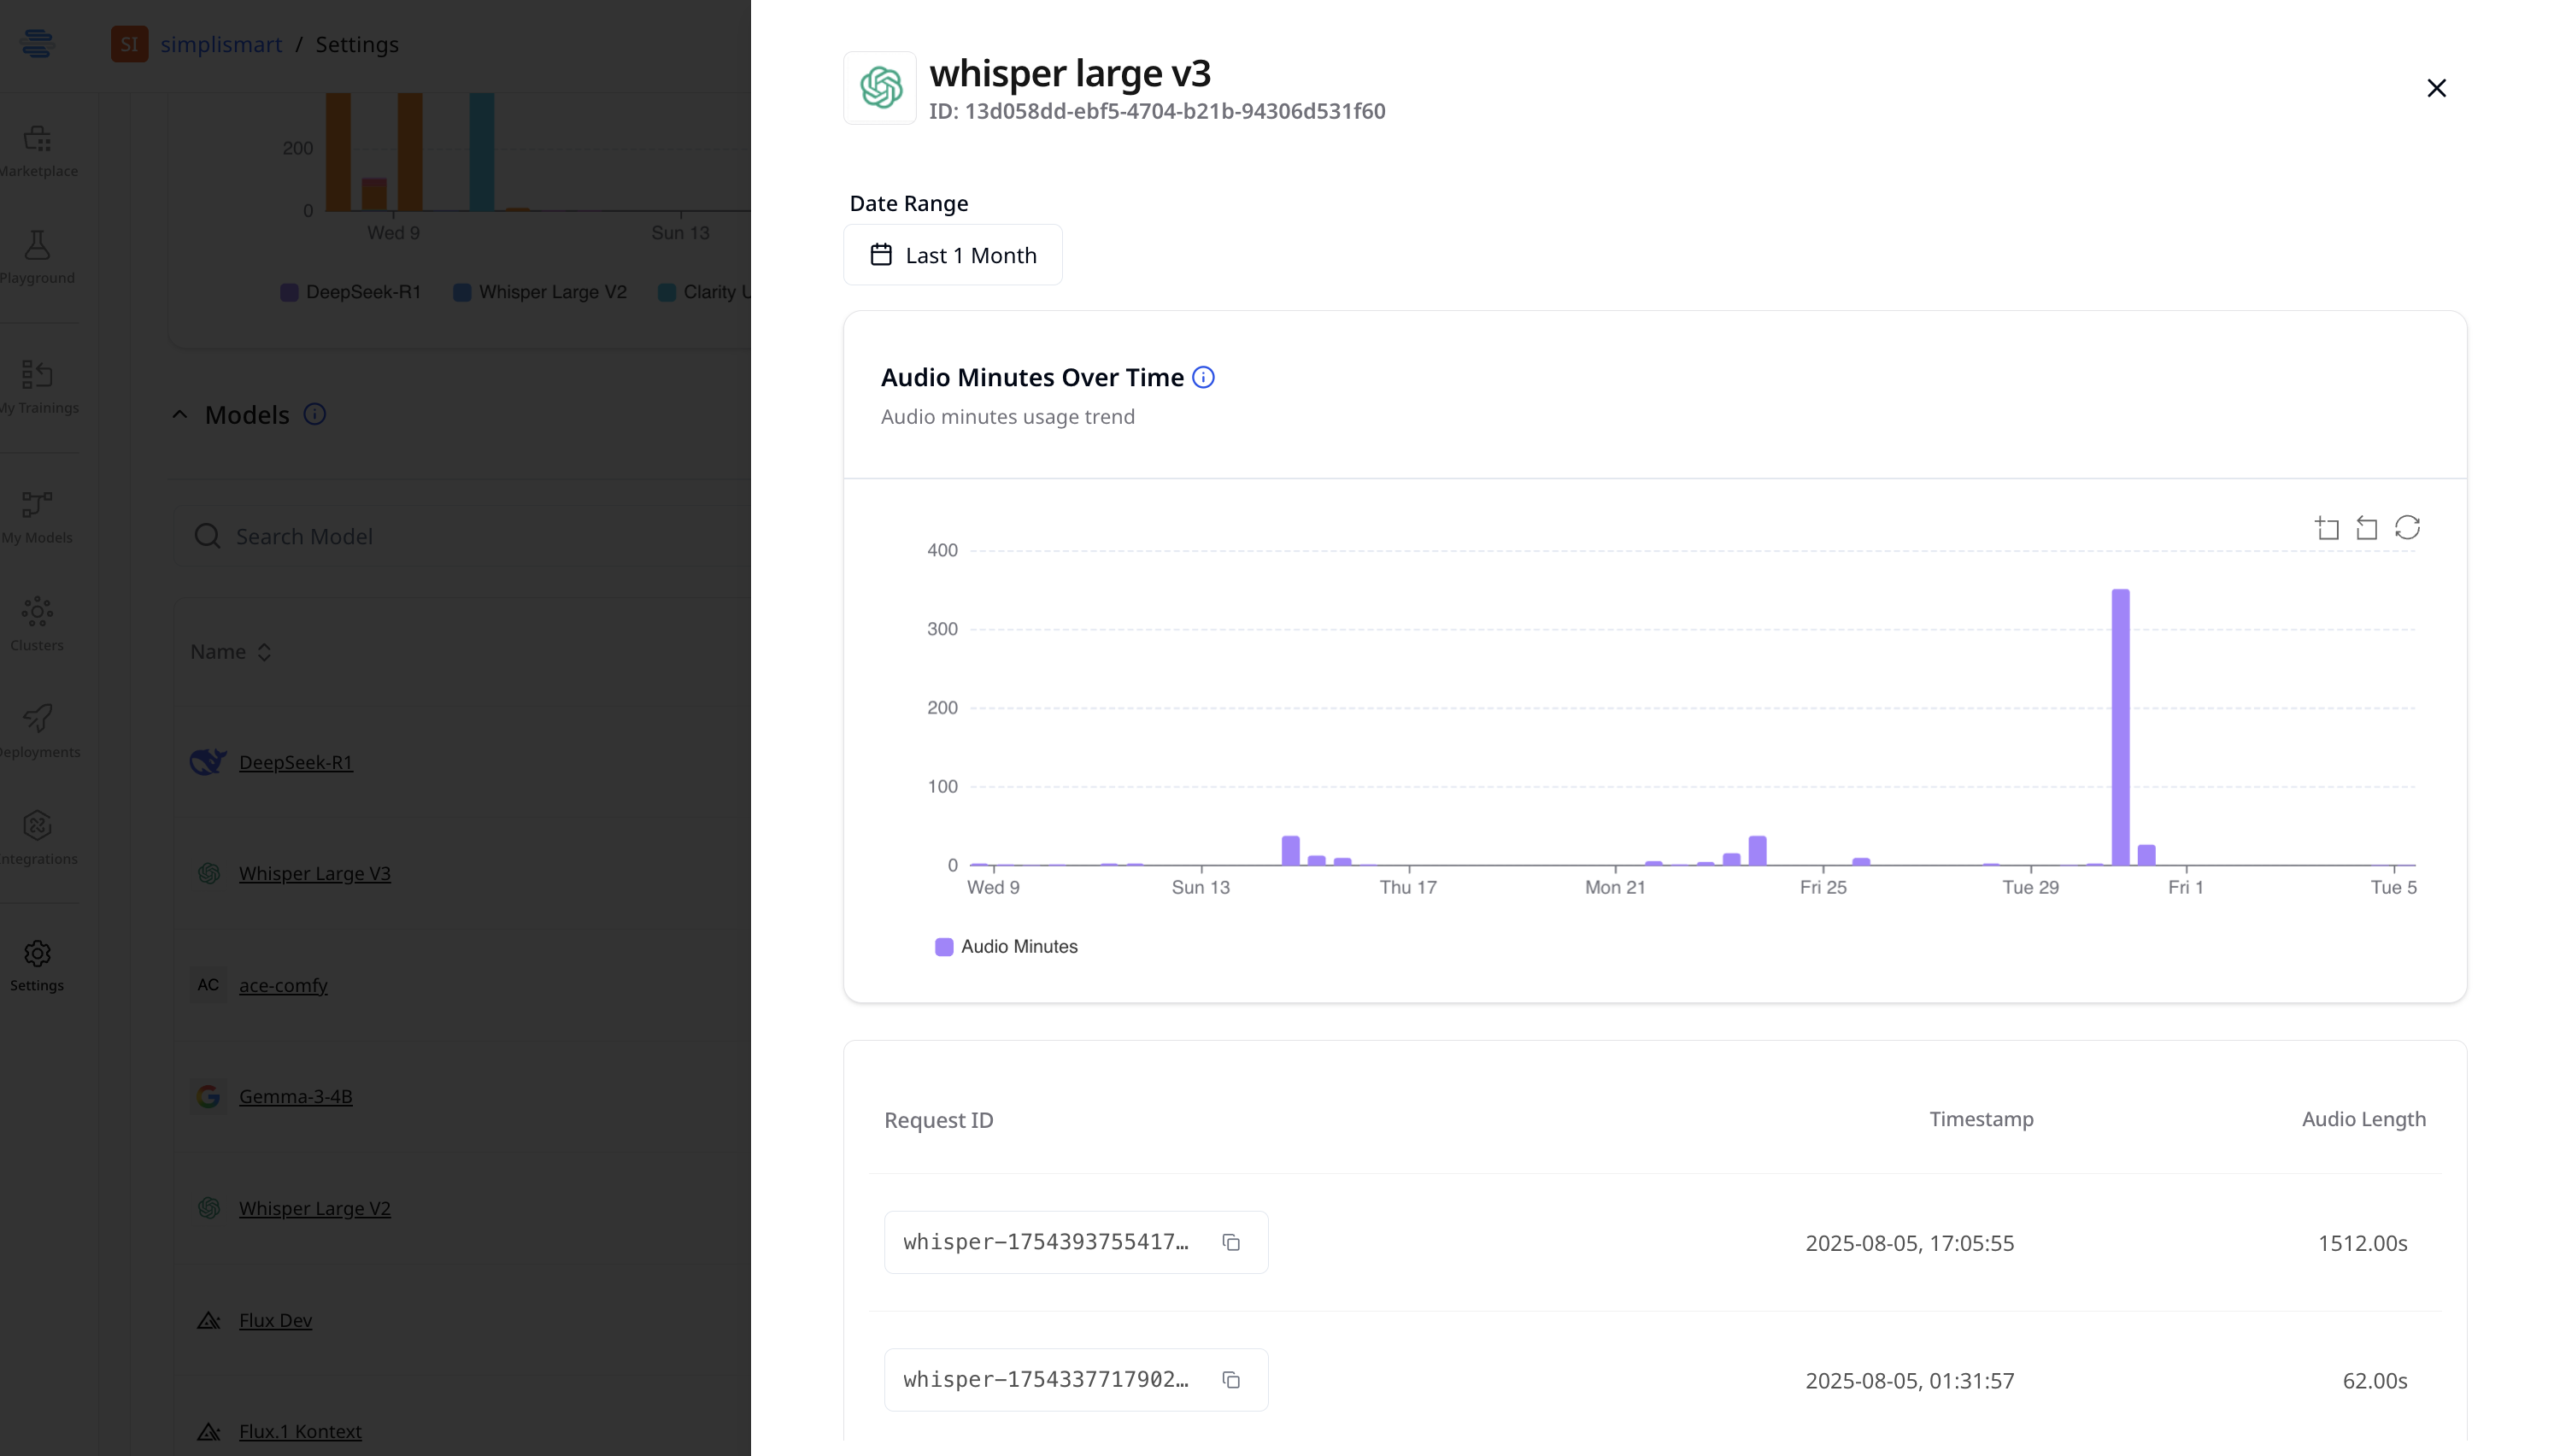
Task: Toggle the Whisper Large V2 legend swatch
Action: tap(462, 292)
